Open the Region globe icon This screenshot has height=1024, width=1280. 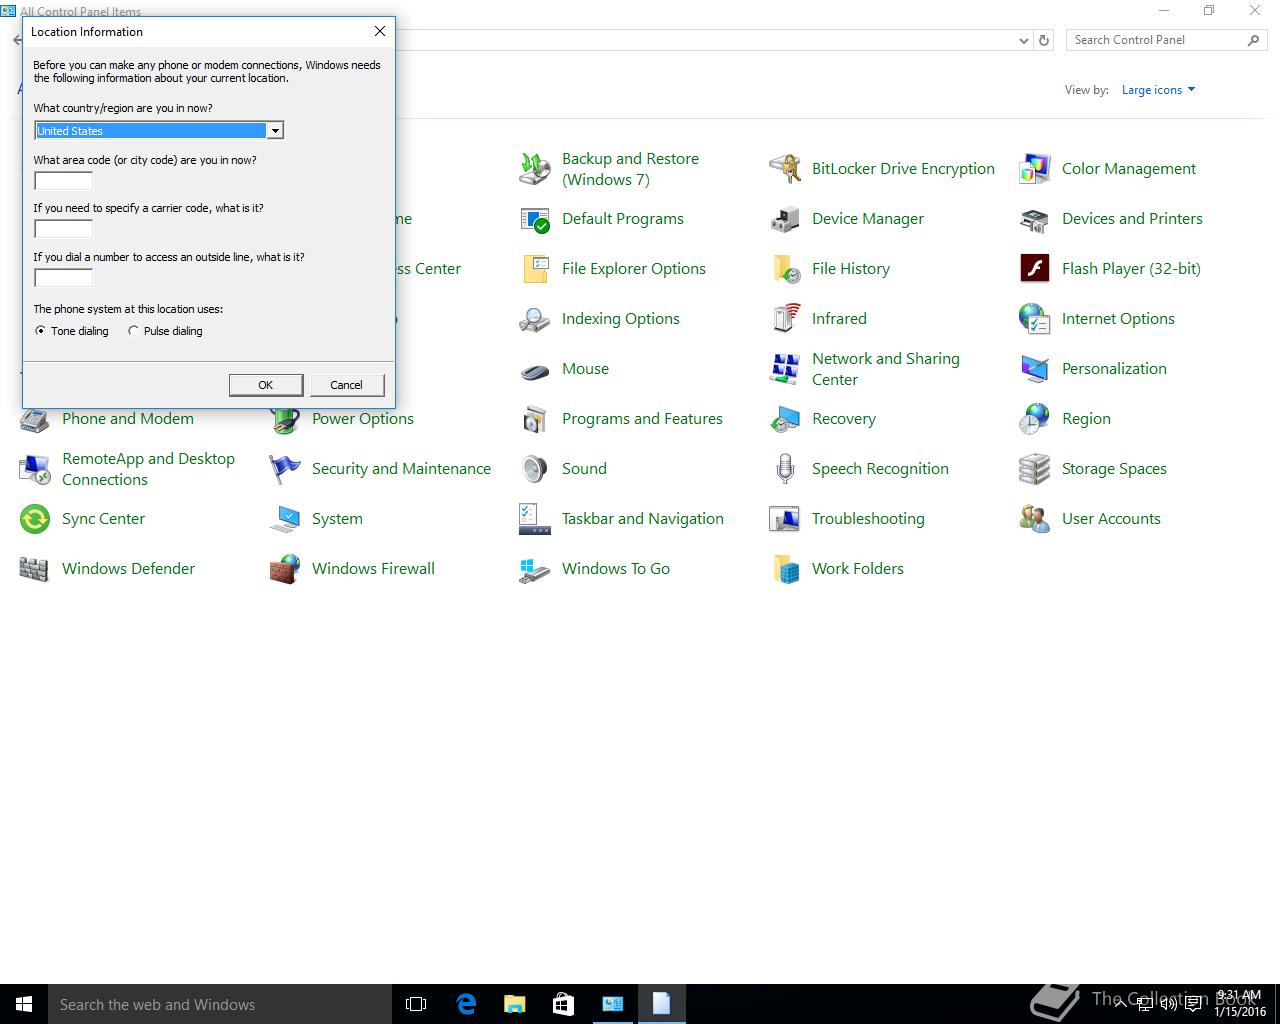pos(1035,419)
